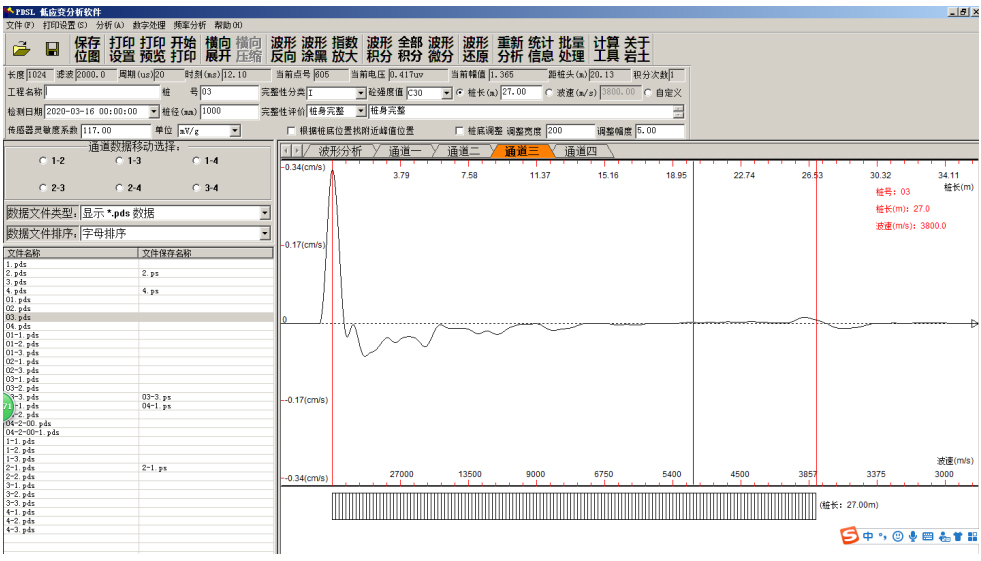
Task: Click the 波形涂黑 toolbar button
Action: [x=314, y=49]
